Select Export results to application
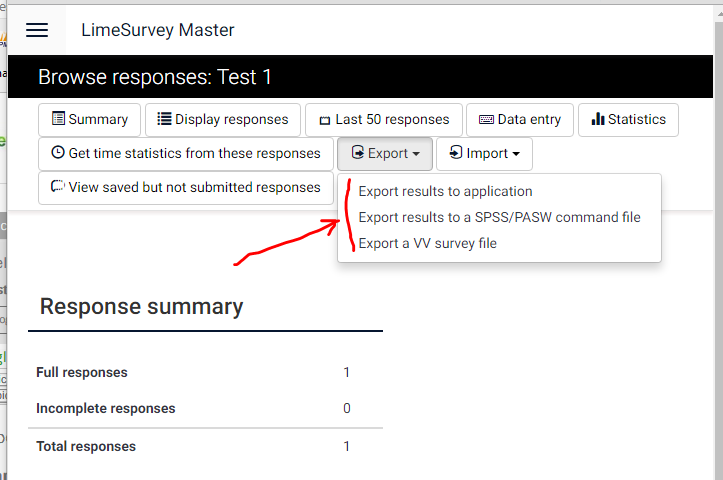The image size is (723, 480). pyautogui.click(x=445, y=191)
